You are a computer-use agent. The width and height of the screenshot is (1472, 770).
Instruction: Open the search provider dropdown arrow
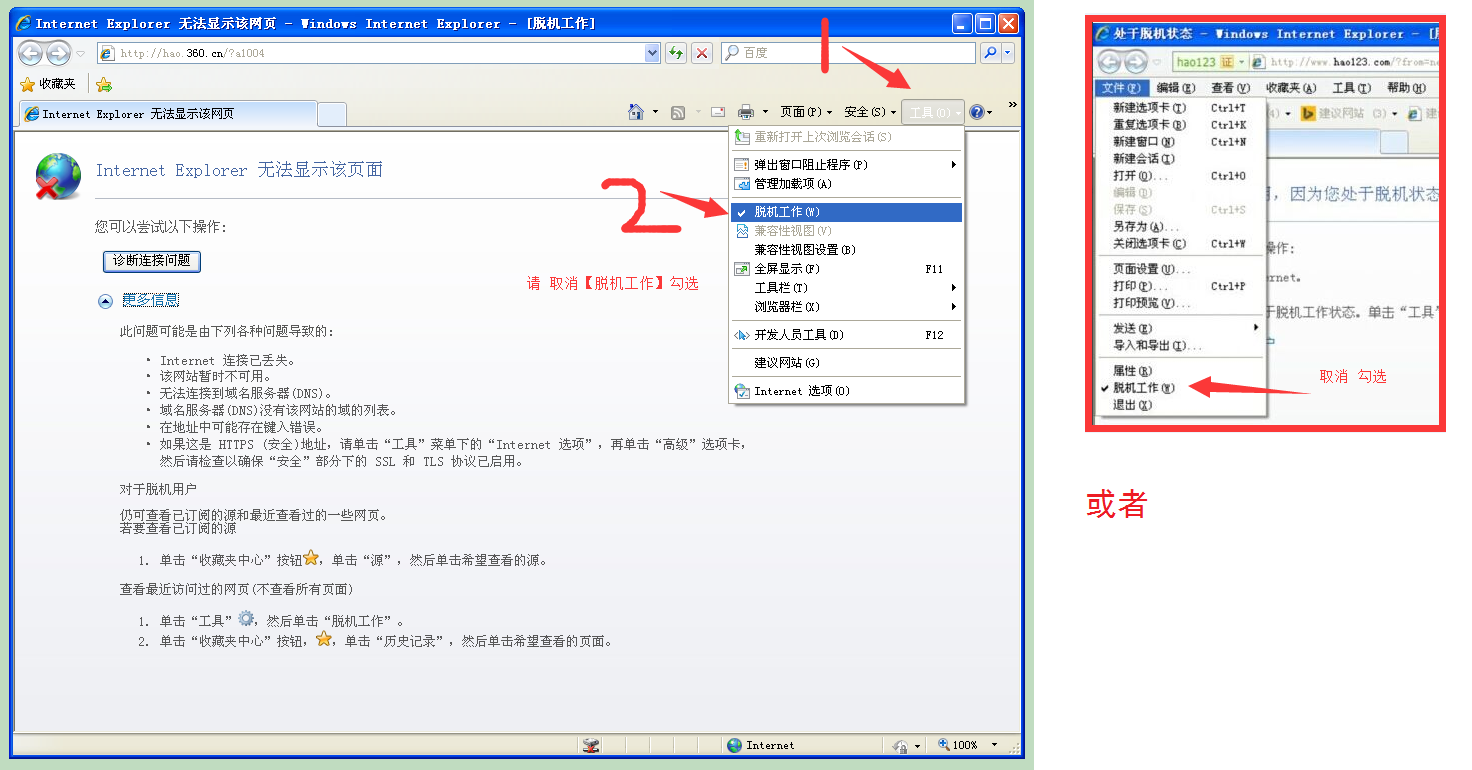coord(1008,53)
